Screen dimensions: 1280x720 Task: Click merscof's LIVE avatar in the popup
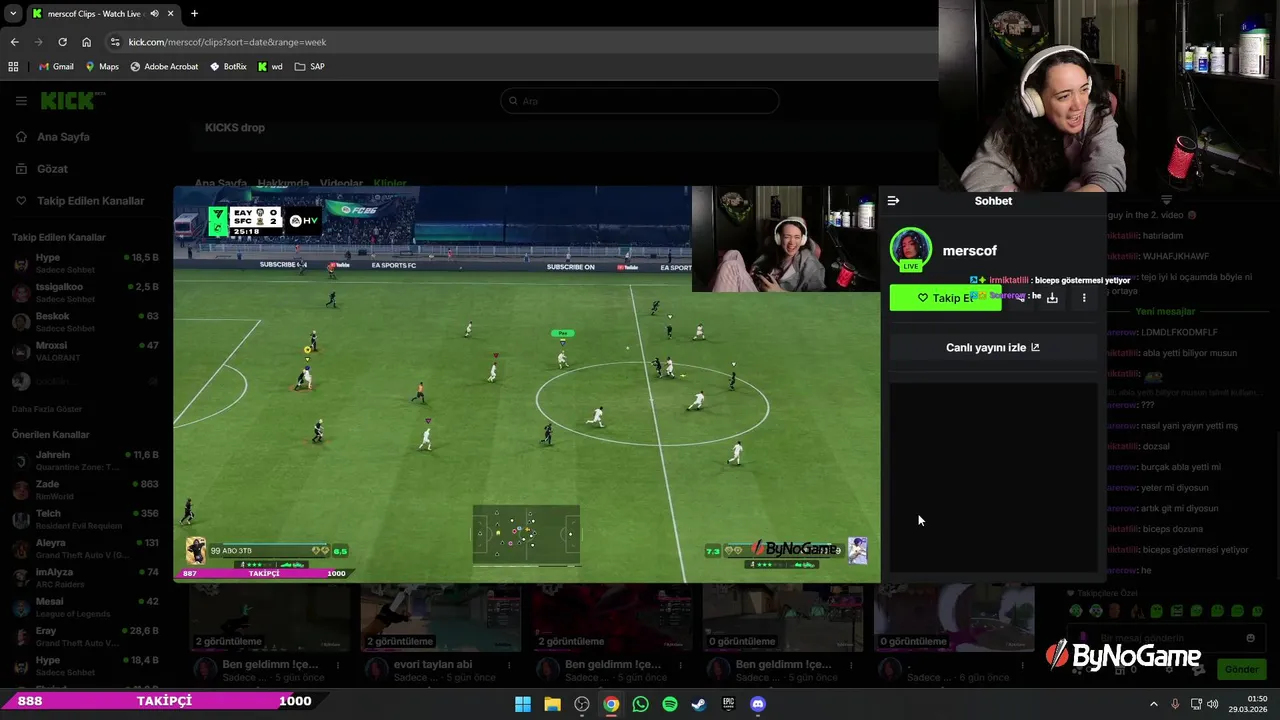pos(910,250)
